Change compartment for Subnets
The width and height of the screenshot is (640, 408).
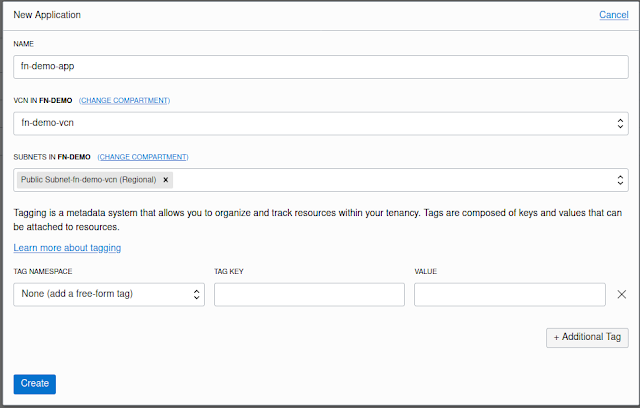point(143,157)
